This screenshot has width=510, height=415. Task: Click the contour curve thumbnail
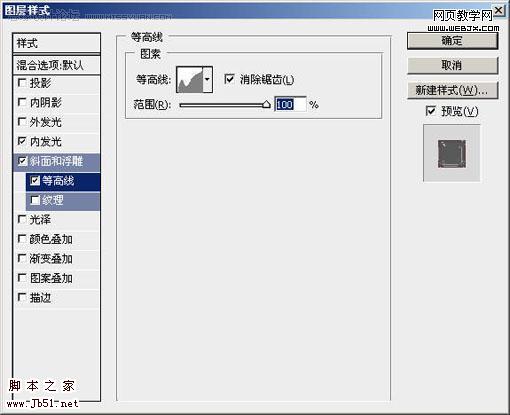coord(190,79)
